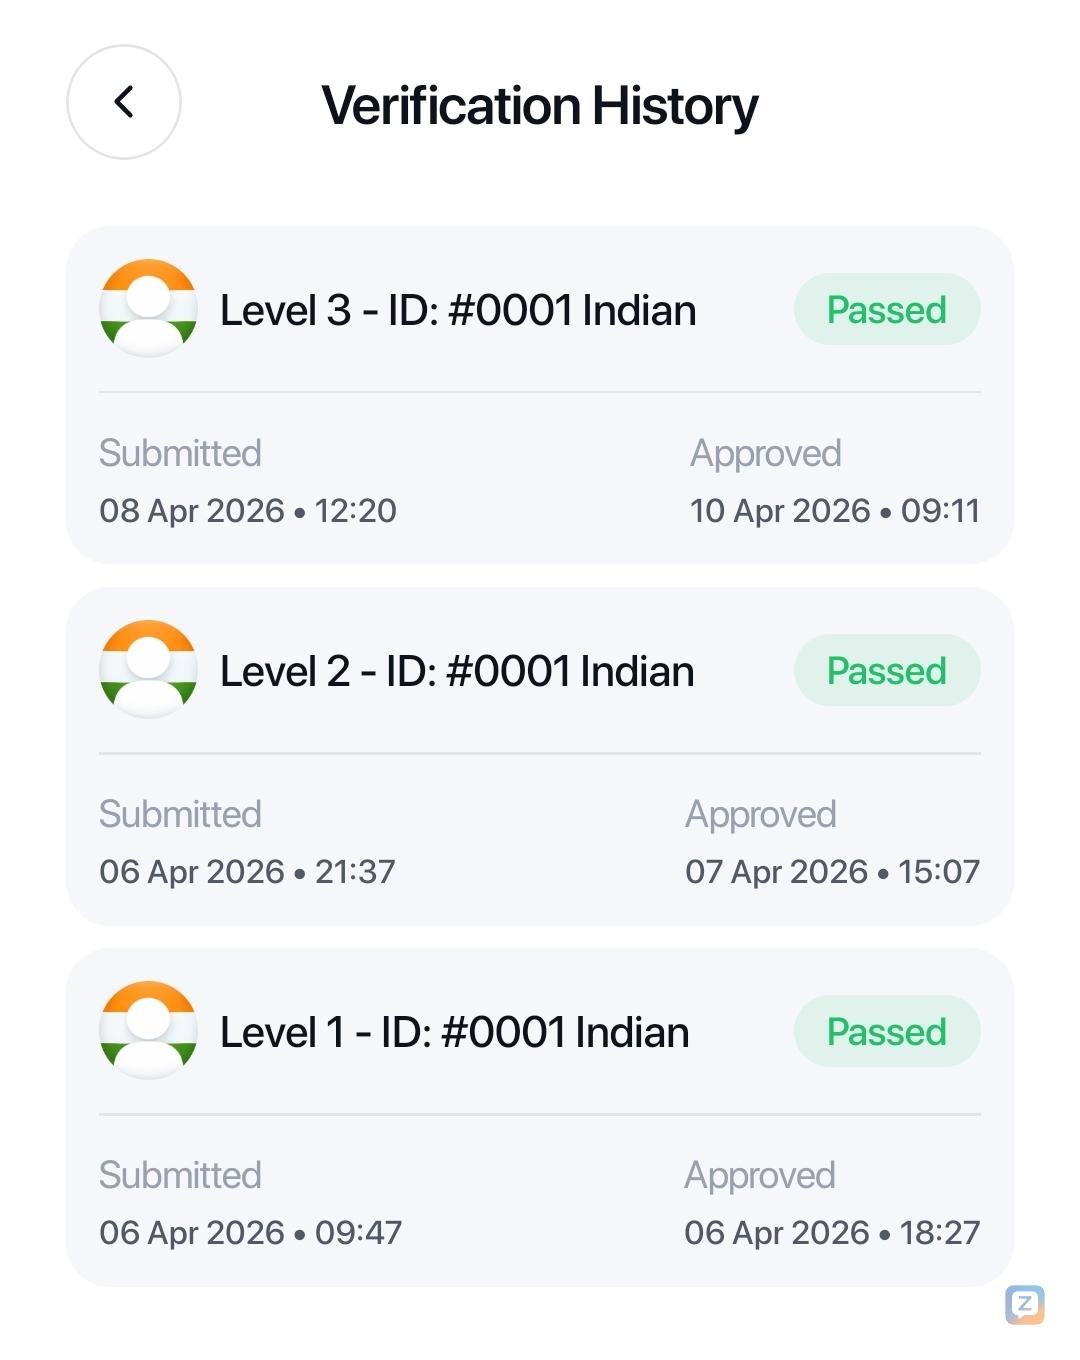Click the Level 1 Indian flag avatar
This screenshot has width=1080, height=1360.
(x=148, y=1031)
